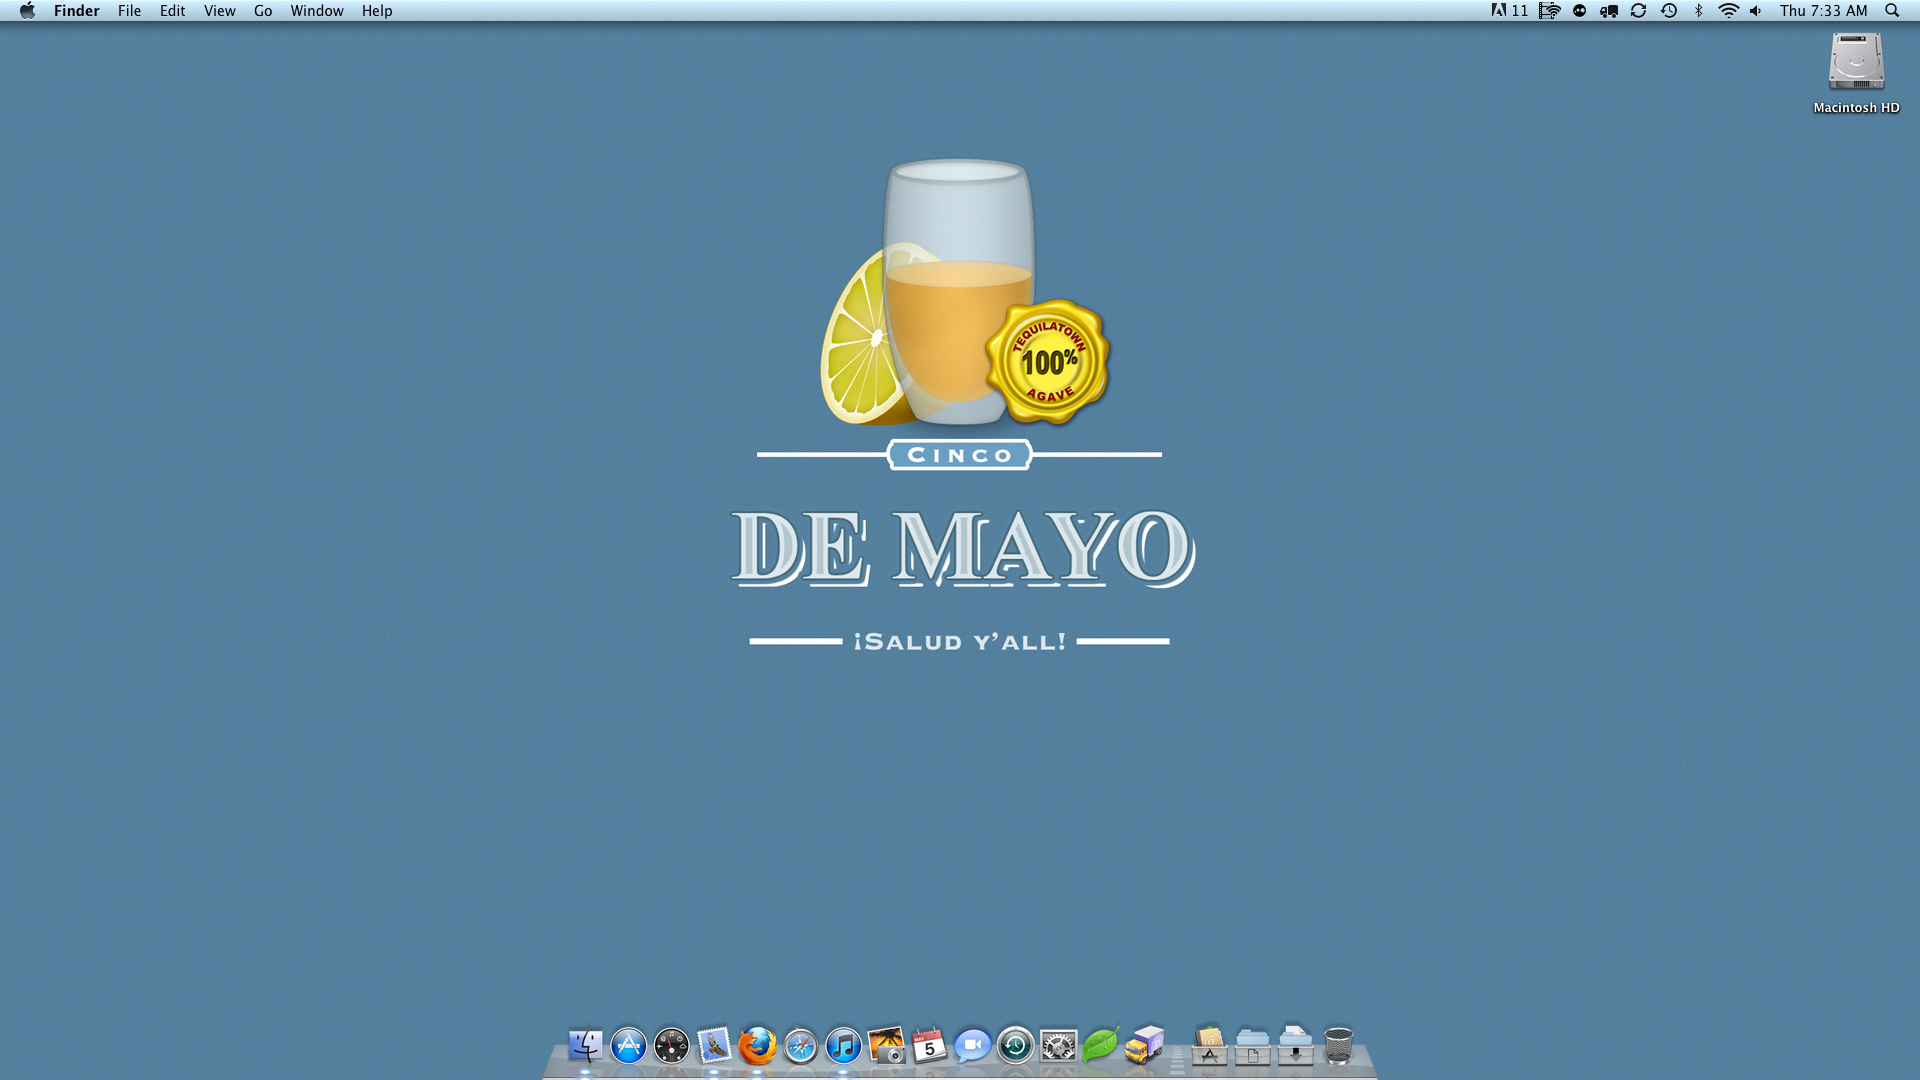Open iTunes from the dock
1920x1080 pixels.
[x=843, y=1046]
